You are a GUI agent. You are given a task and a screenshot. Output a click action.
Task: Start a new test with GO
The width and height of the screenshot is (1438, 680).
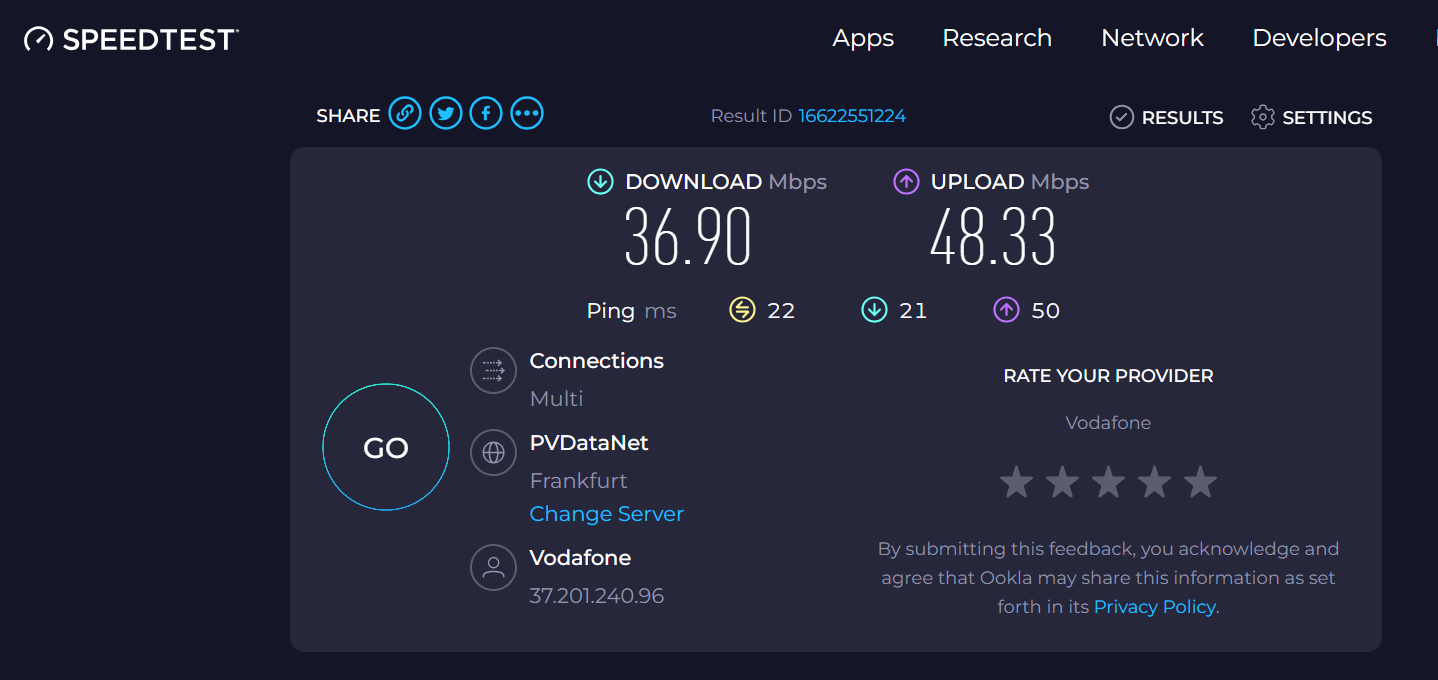coord(386,447)
